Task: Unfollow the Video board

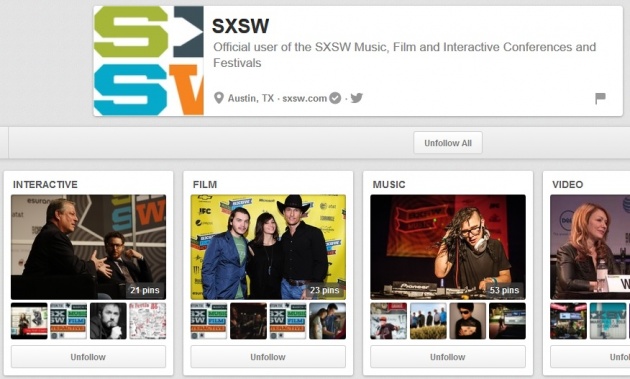Action: point(590,357)
